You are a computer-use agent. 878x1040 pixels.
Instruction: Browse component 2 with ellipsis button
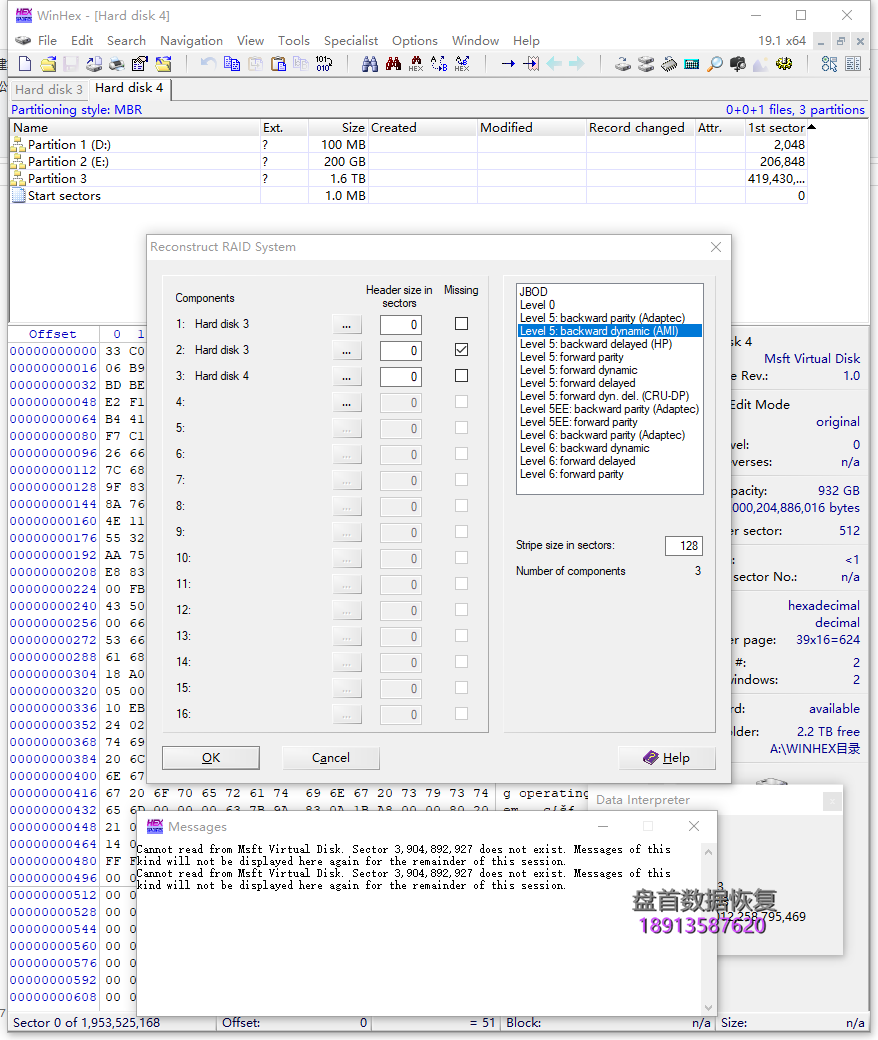pyautogui.click(x=347, y=350)
